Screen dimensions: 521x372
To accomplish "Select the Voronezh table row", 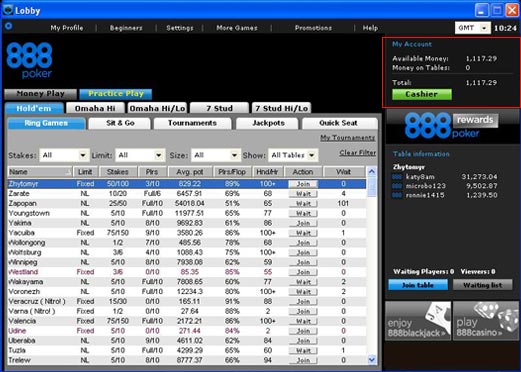I will (x=187, y=292).
